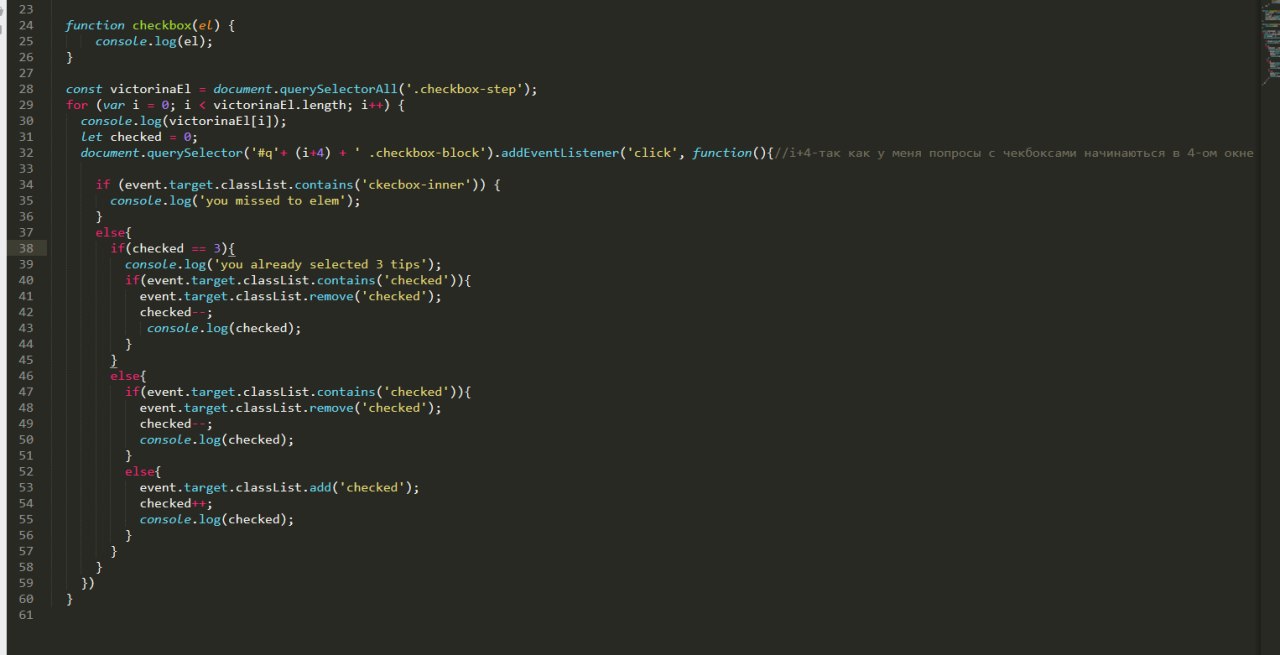
Task: Click line number 45 in the gutter
Action: 26,360
